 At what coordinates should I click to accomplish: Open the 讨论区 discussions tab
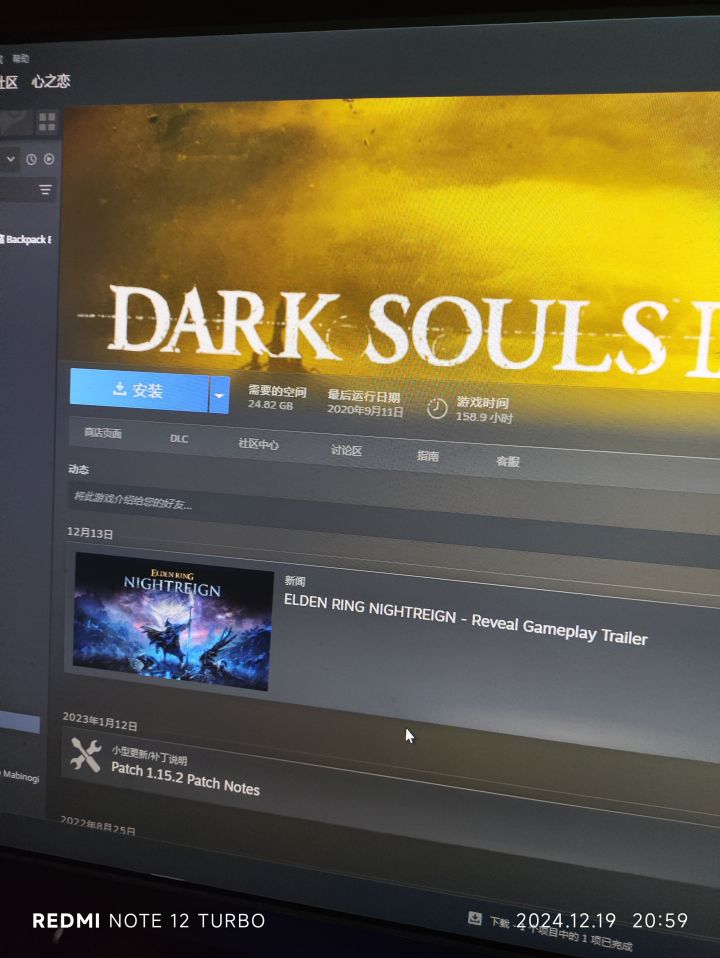coord(347,450)
